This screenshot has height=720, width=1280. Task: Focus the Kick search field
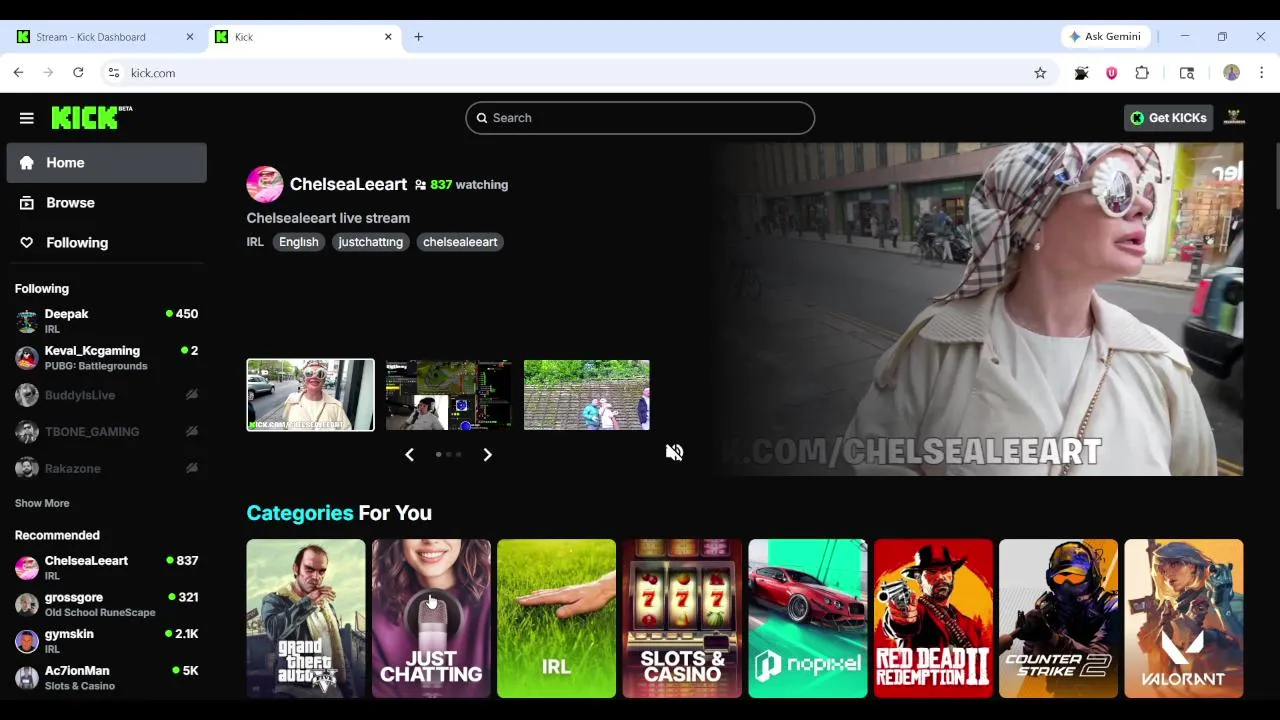(640, 118)
